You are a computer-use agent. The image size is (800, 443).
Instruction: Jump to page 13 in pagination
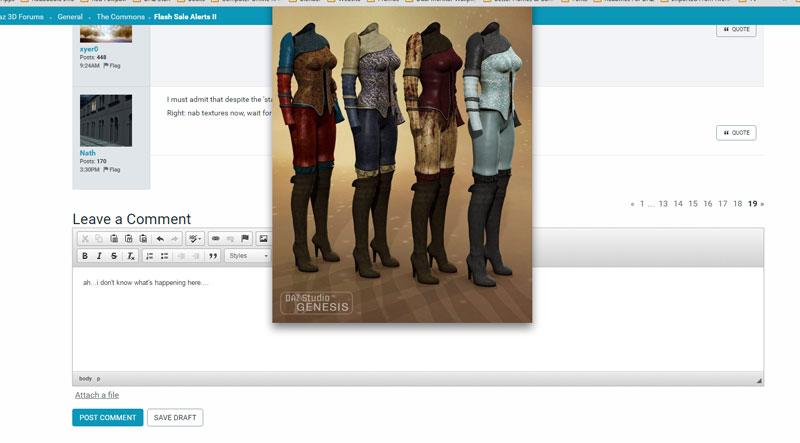click(x=663, y=204)
